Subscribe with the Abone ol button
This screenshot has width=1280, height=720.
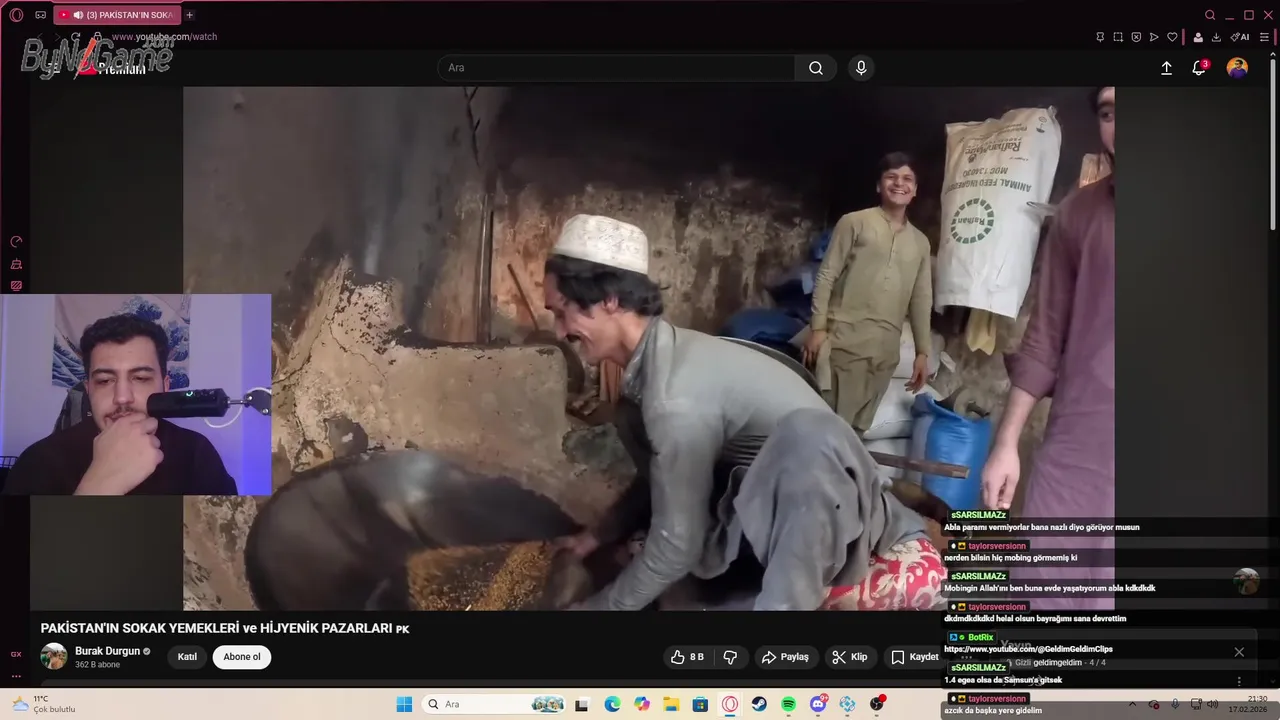[x=242, y=657]
